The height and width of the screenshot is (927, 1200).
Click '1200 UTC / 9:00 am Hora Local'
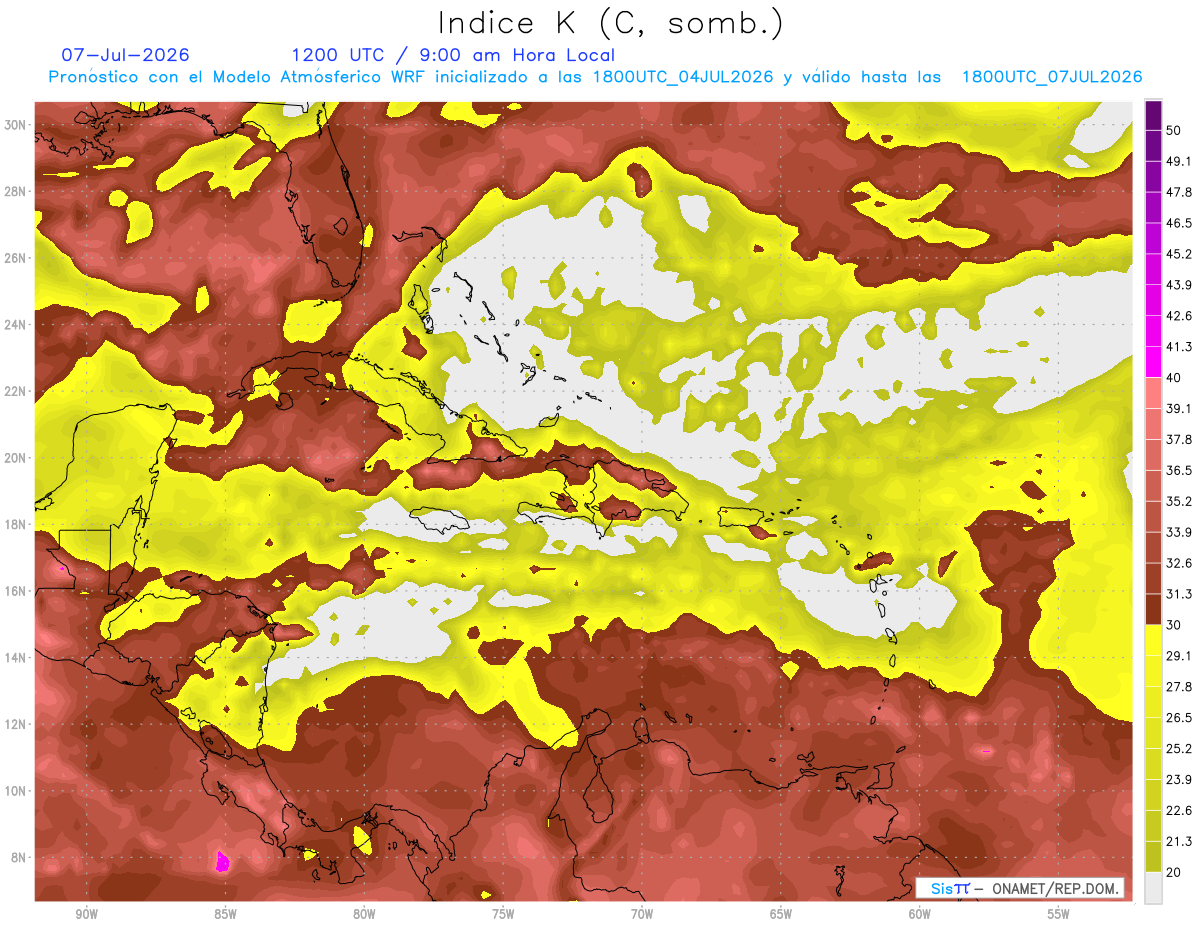(453, 55)
